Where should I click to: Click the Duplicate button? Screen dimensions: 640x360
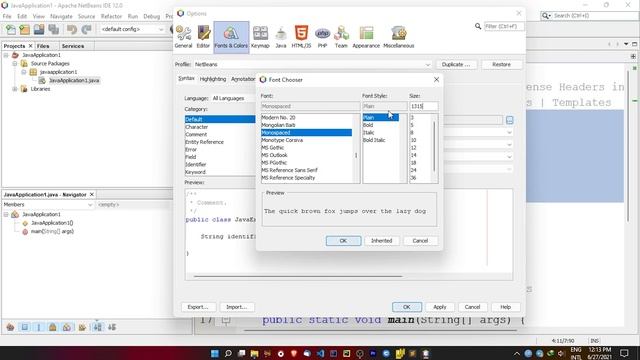[456, 64]
